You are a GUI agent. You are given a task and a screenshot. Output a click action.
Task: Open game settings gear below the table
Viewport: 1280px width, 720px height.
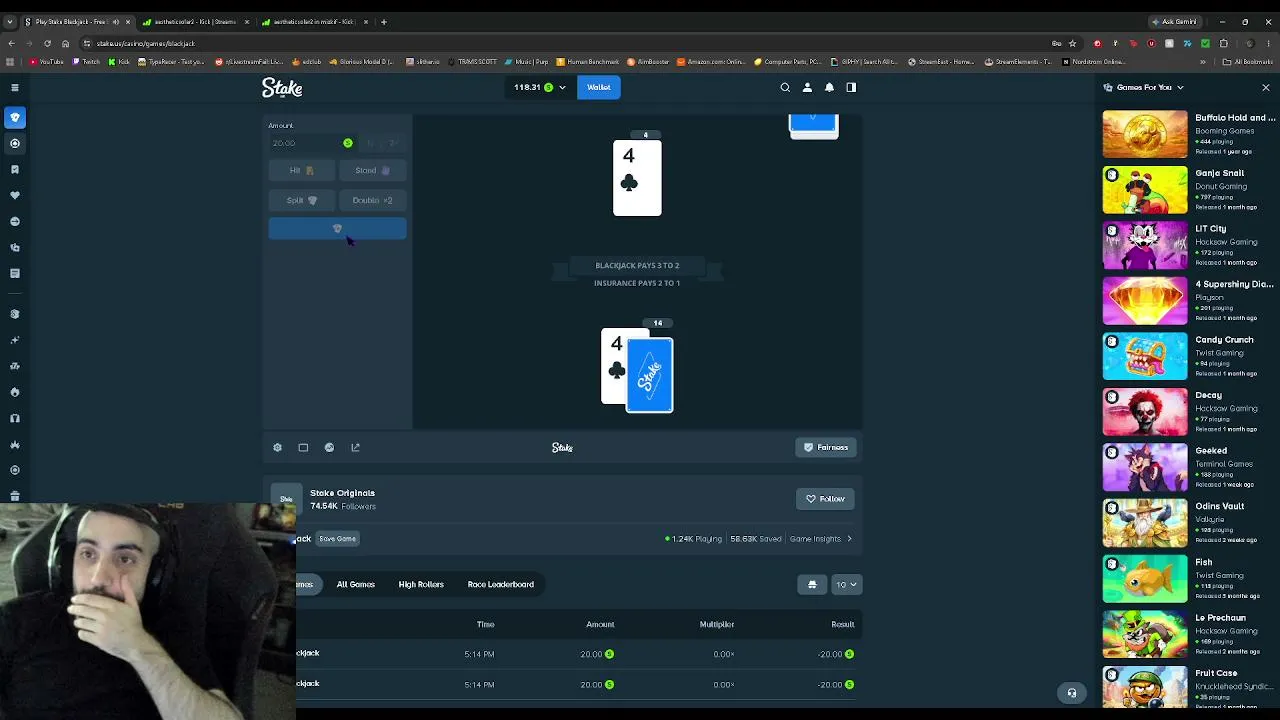coord(277,448)
